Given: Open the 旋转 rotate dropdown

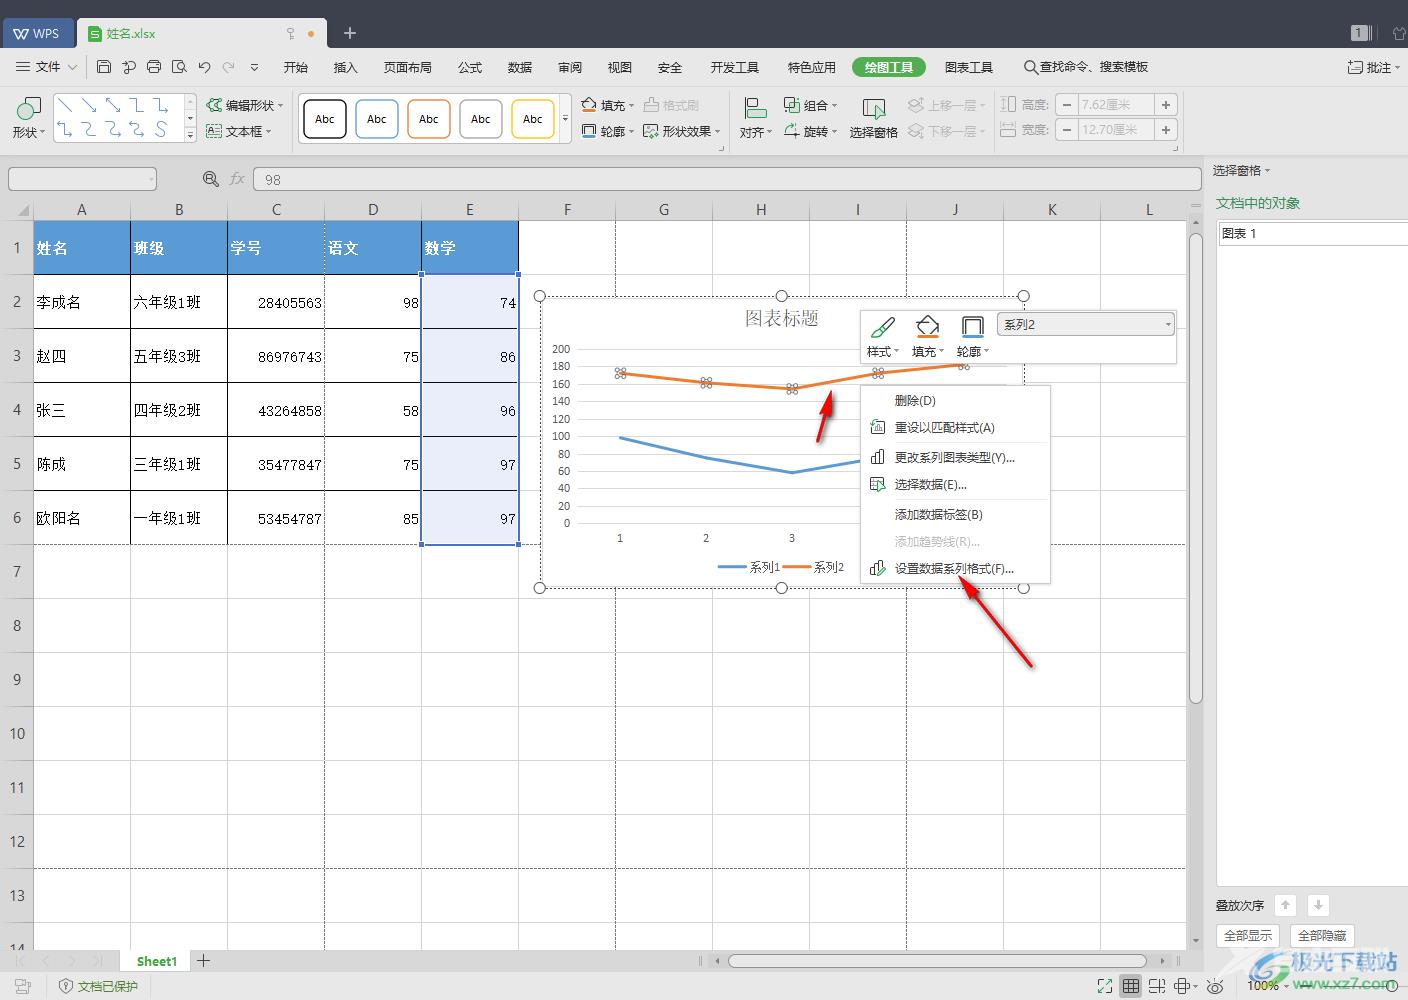Looking at the screenshot, I should [810, 131].
